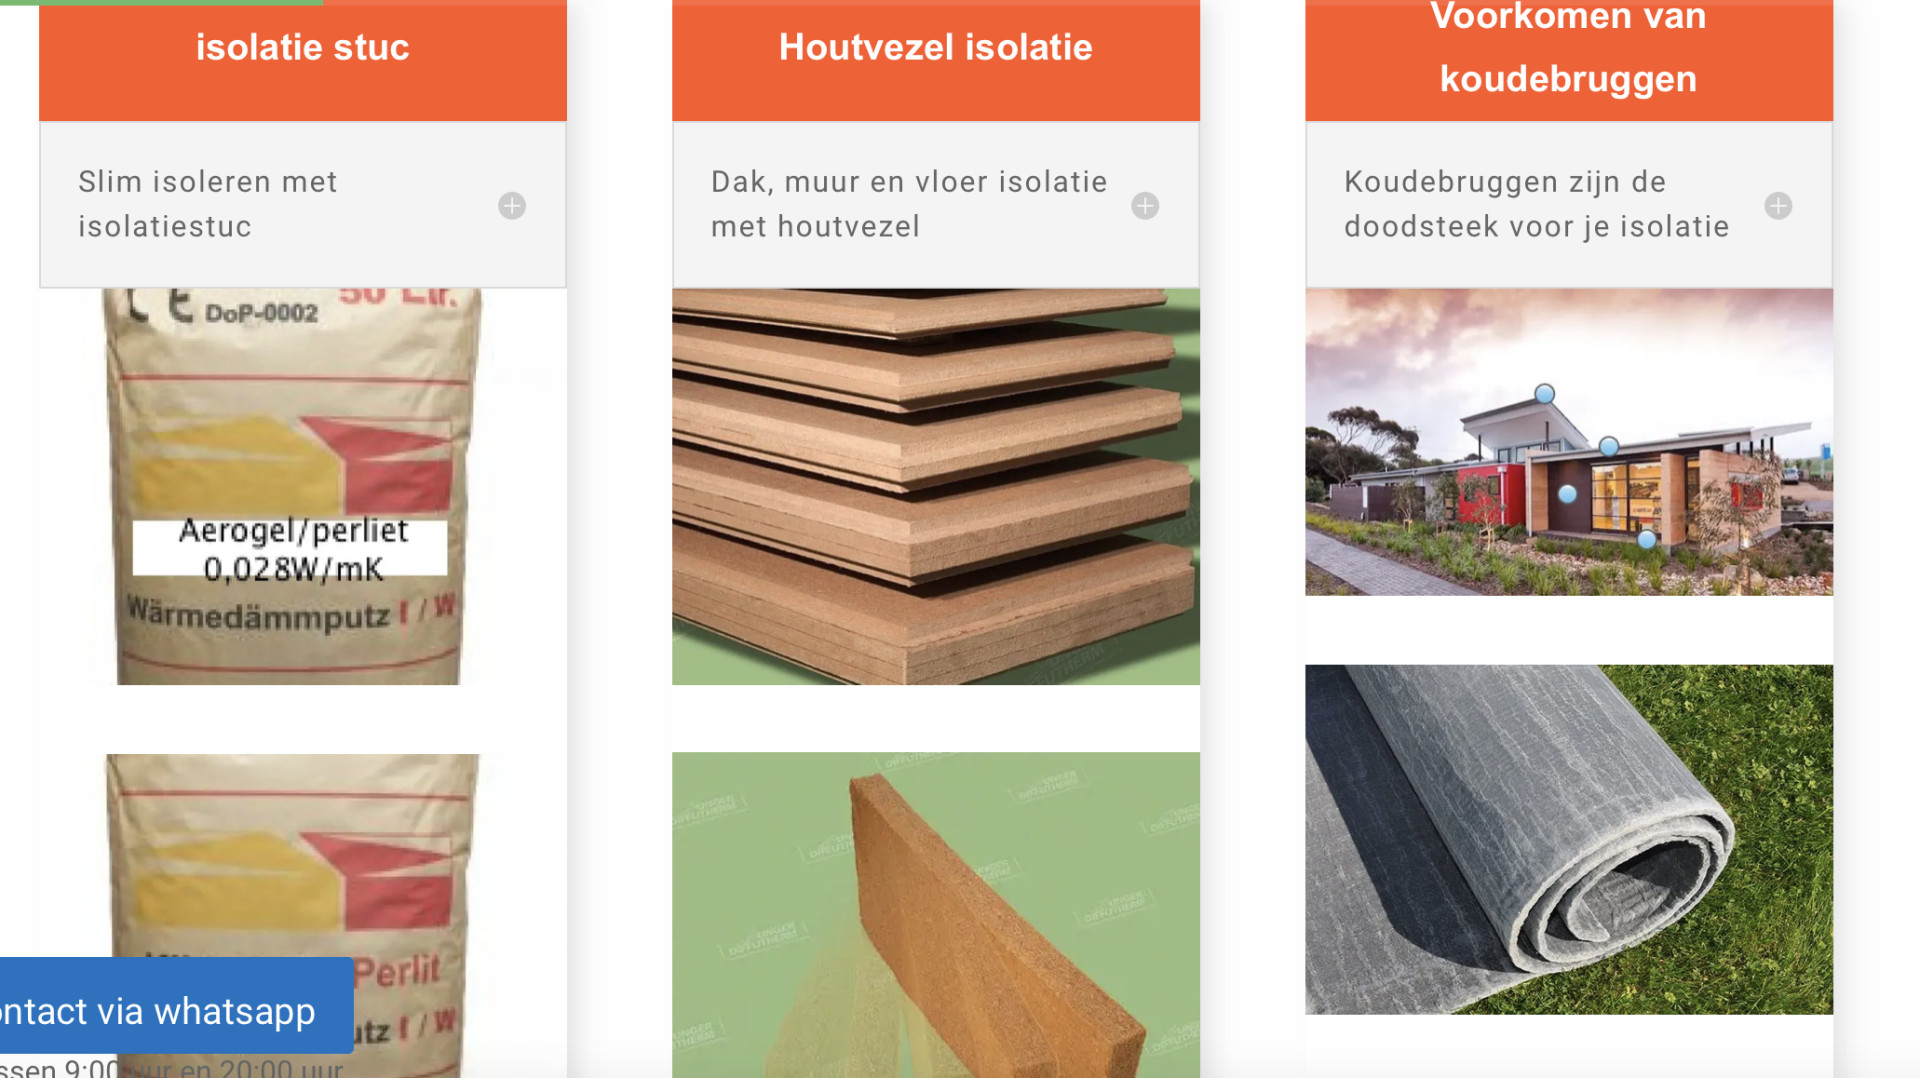Viewport: 1920px width, 1078px height.
Task: Click plus icon beside houtvezel text
Action: coord(1145,206)
